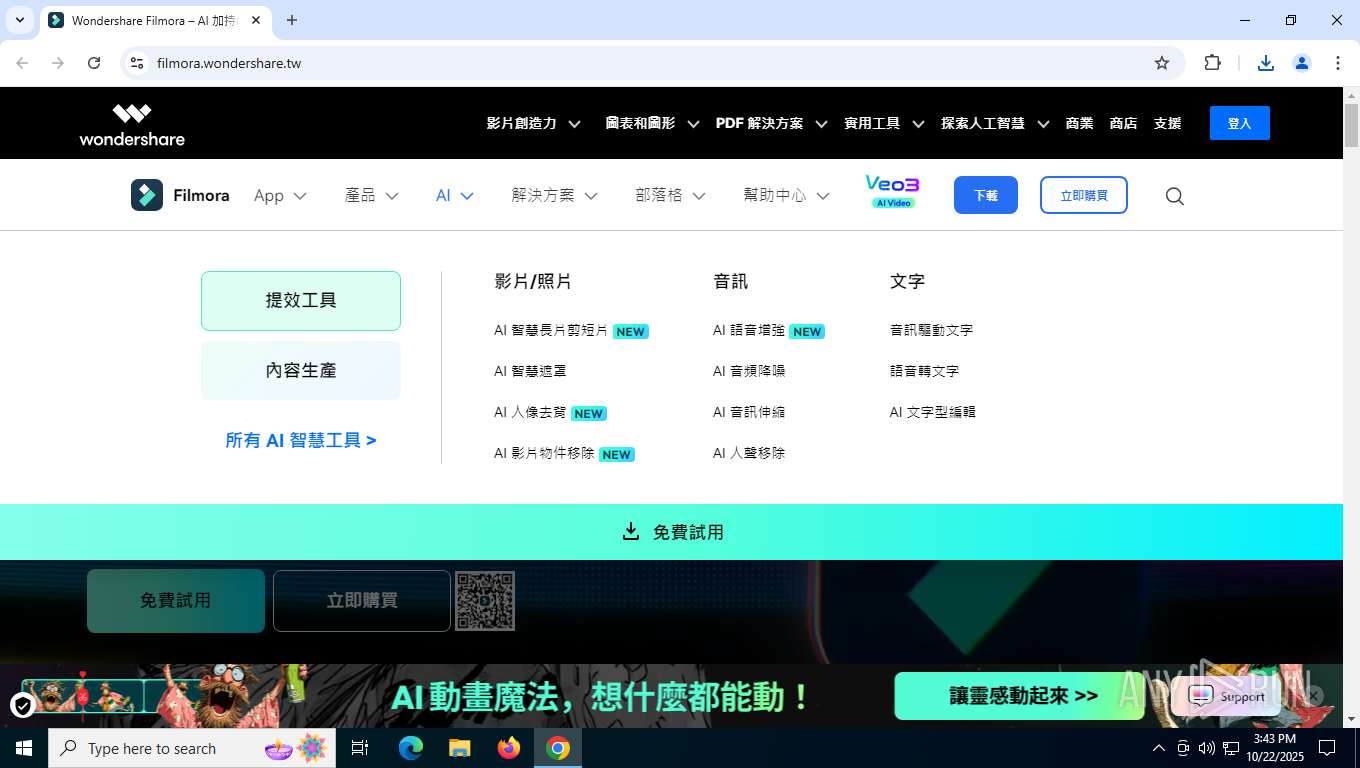Select the 內容生產 tab
Viewport: 1360px width, 768px height.
[x=301, y=370]
